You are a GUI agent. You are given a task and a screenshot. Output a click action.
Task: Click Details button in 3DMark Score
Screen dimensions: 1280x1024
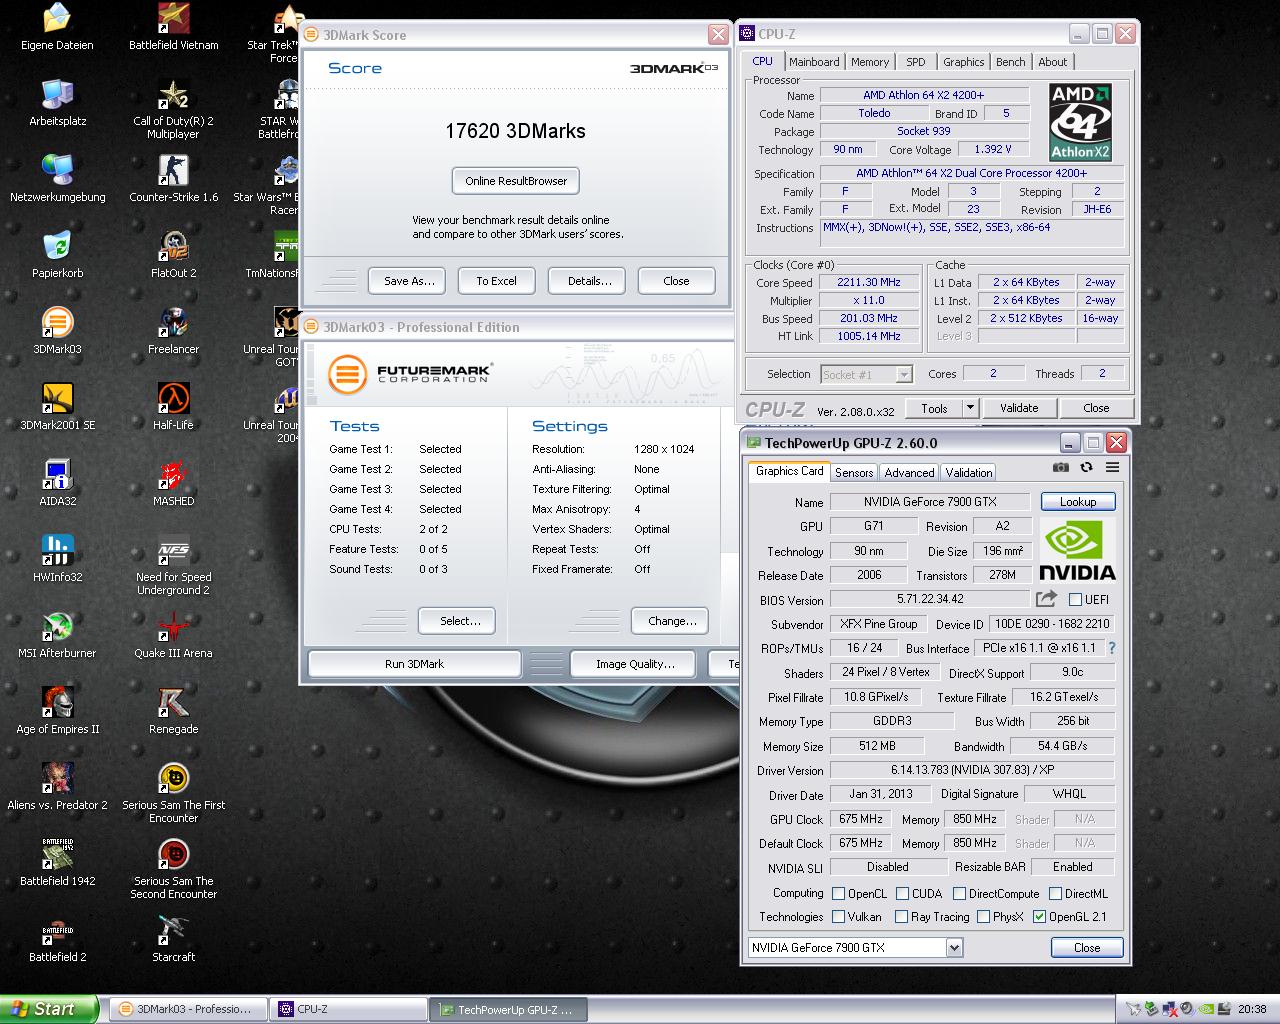pyautogui.click(x=589, y=281)
